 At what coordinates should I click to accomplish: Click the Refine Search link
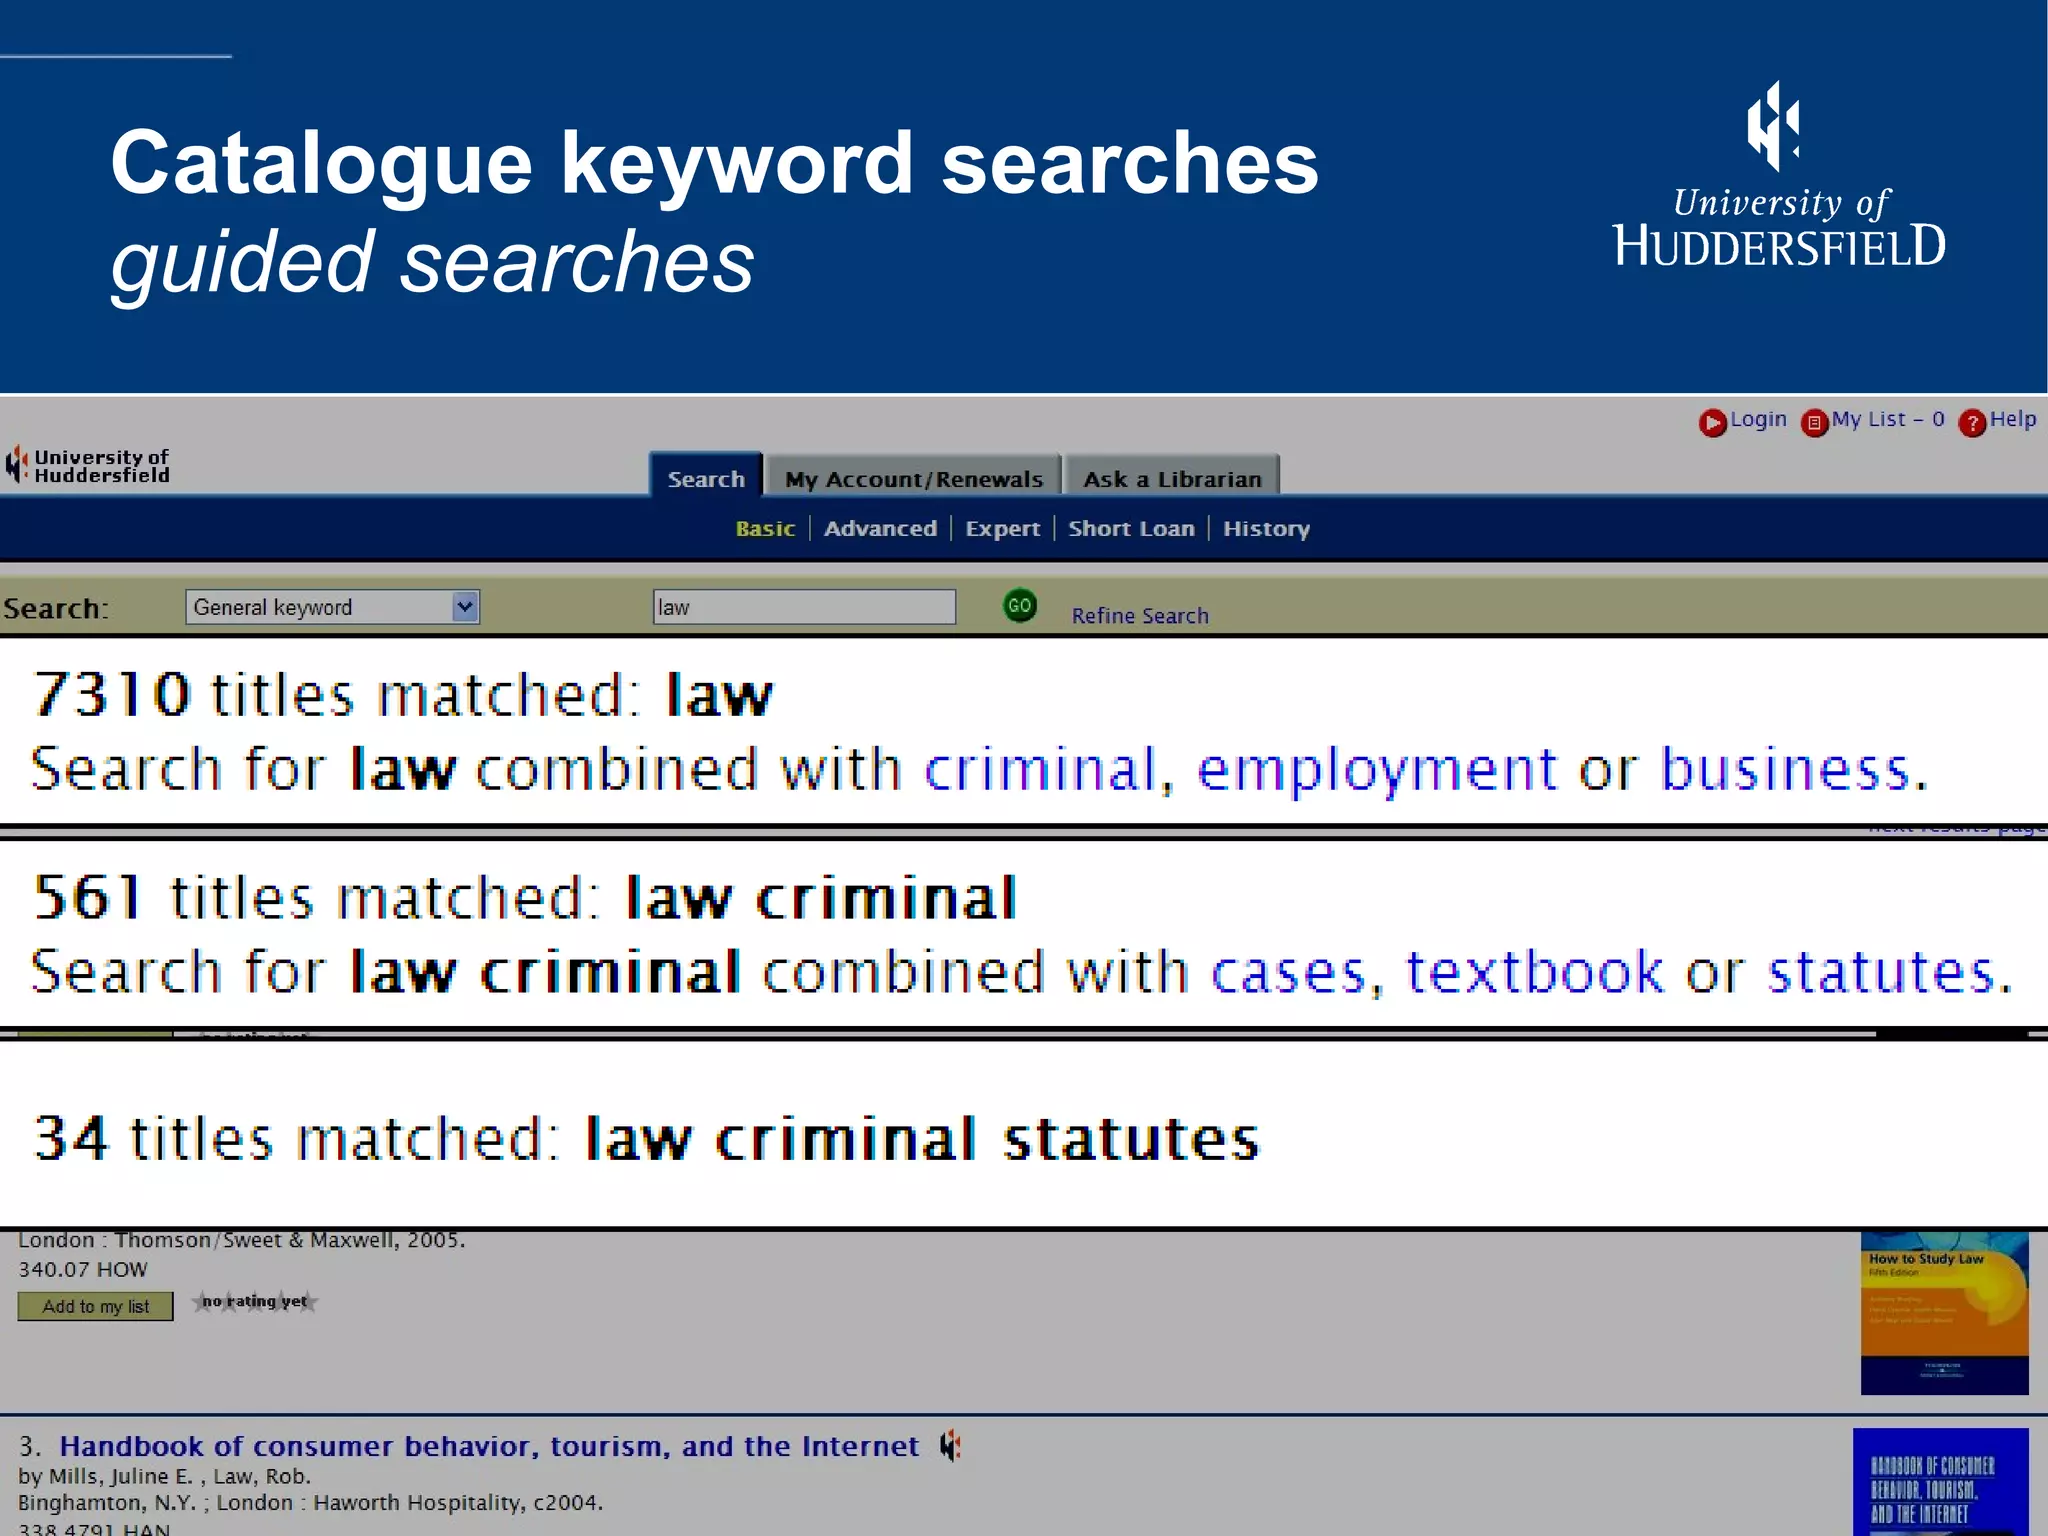coord(1140,616)
